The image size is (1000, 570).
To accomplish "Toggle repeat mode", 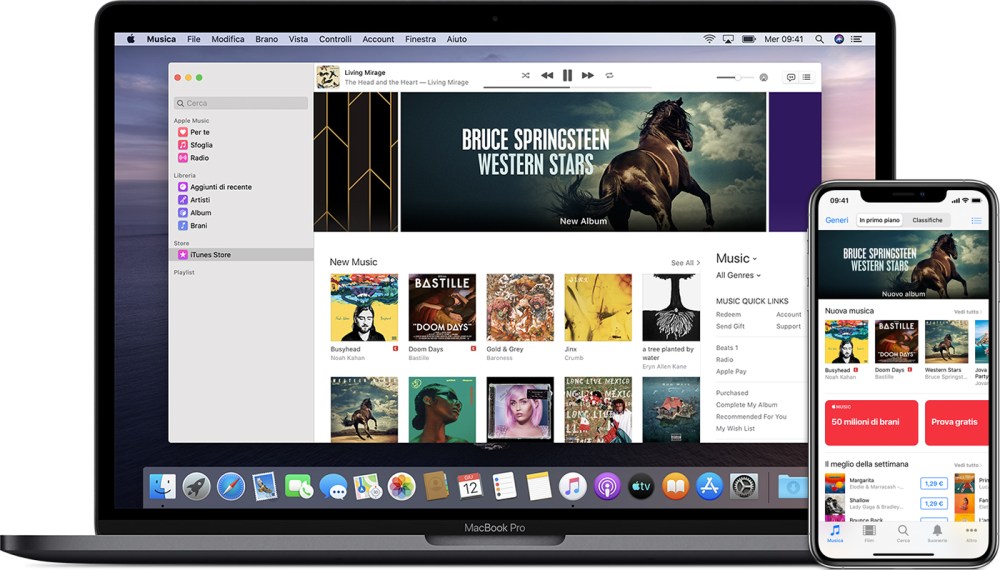I will (609, 75).
